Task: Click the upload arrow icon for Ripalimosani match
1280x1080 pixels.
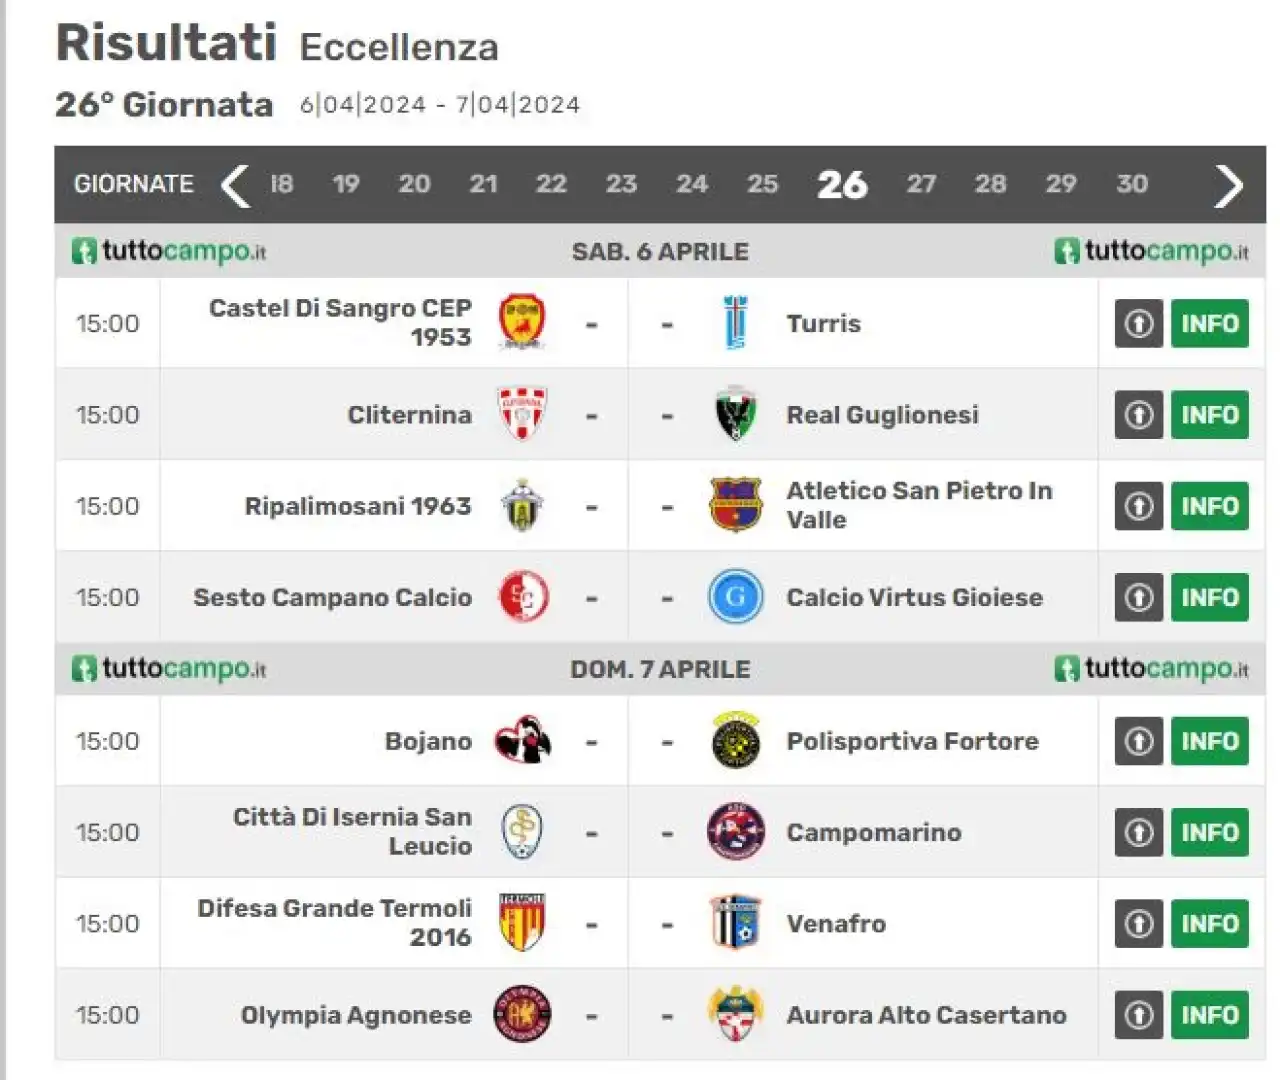Action: pyautogui.click(x=1139, y=506)
